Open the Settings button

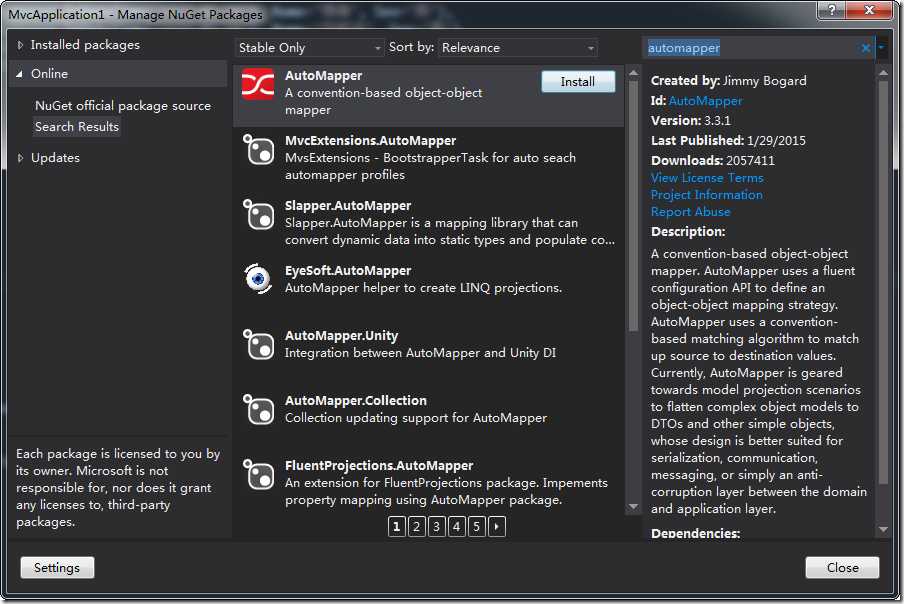pyautogui.click(x=57, y=568)
